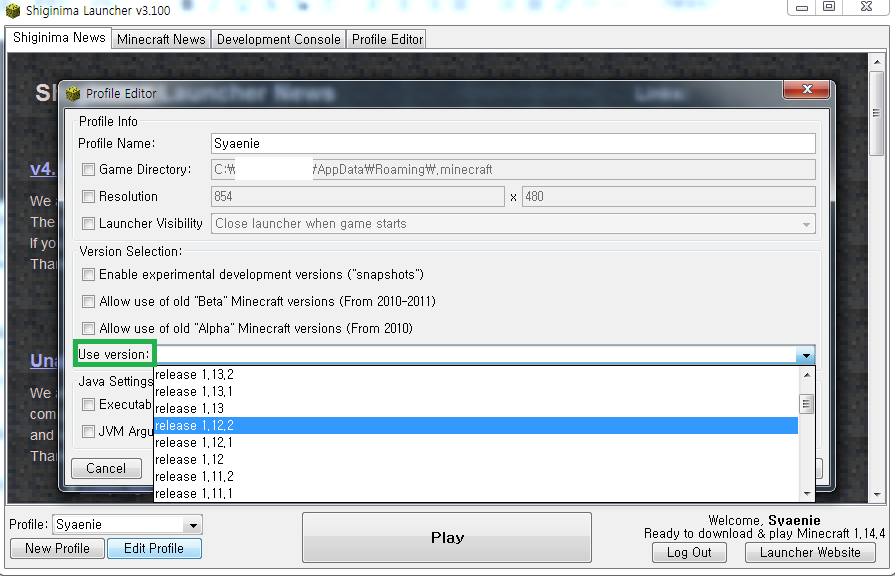The width and height of the screenshot is (895, 576).
Task: Open the Launcher Visibility dropdown
Action: pos(513,224)
